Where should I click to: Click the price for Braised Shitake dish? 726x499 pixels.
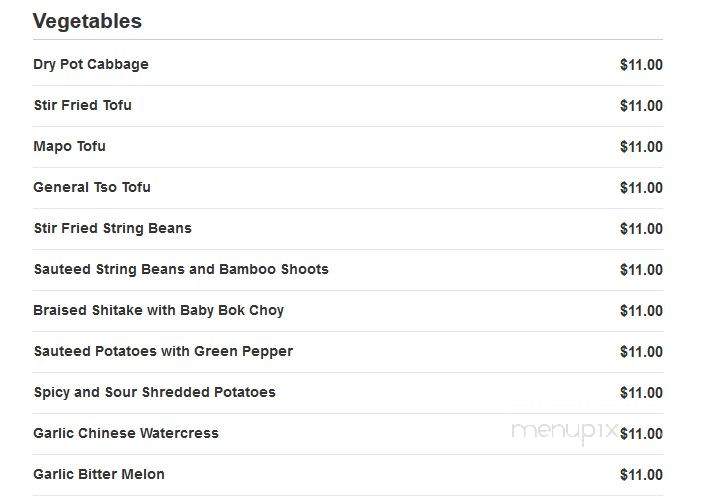pyautogui.click(x=641, y=311)
